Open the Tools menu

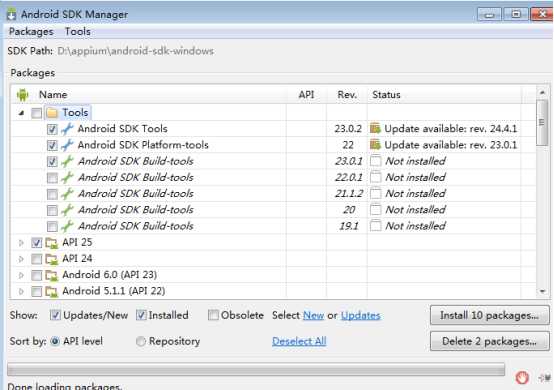[x=78, y=32]
